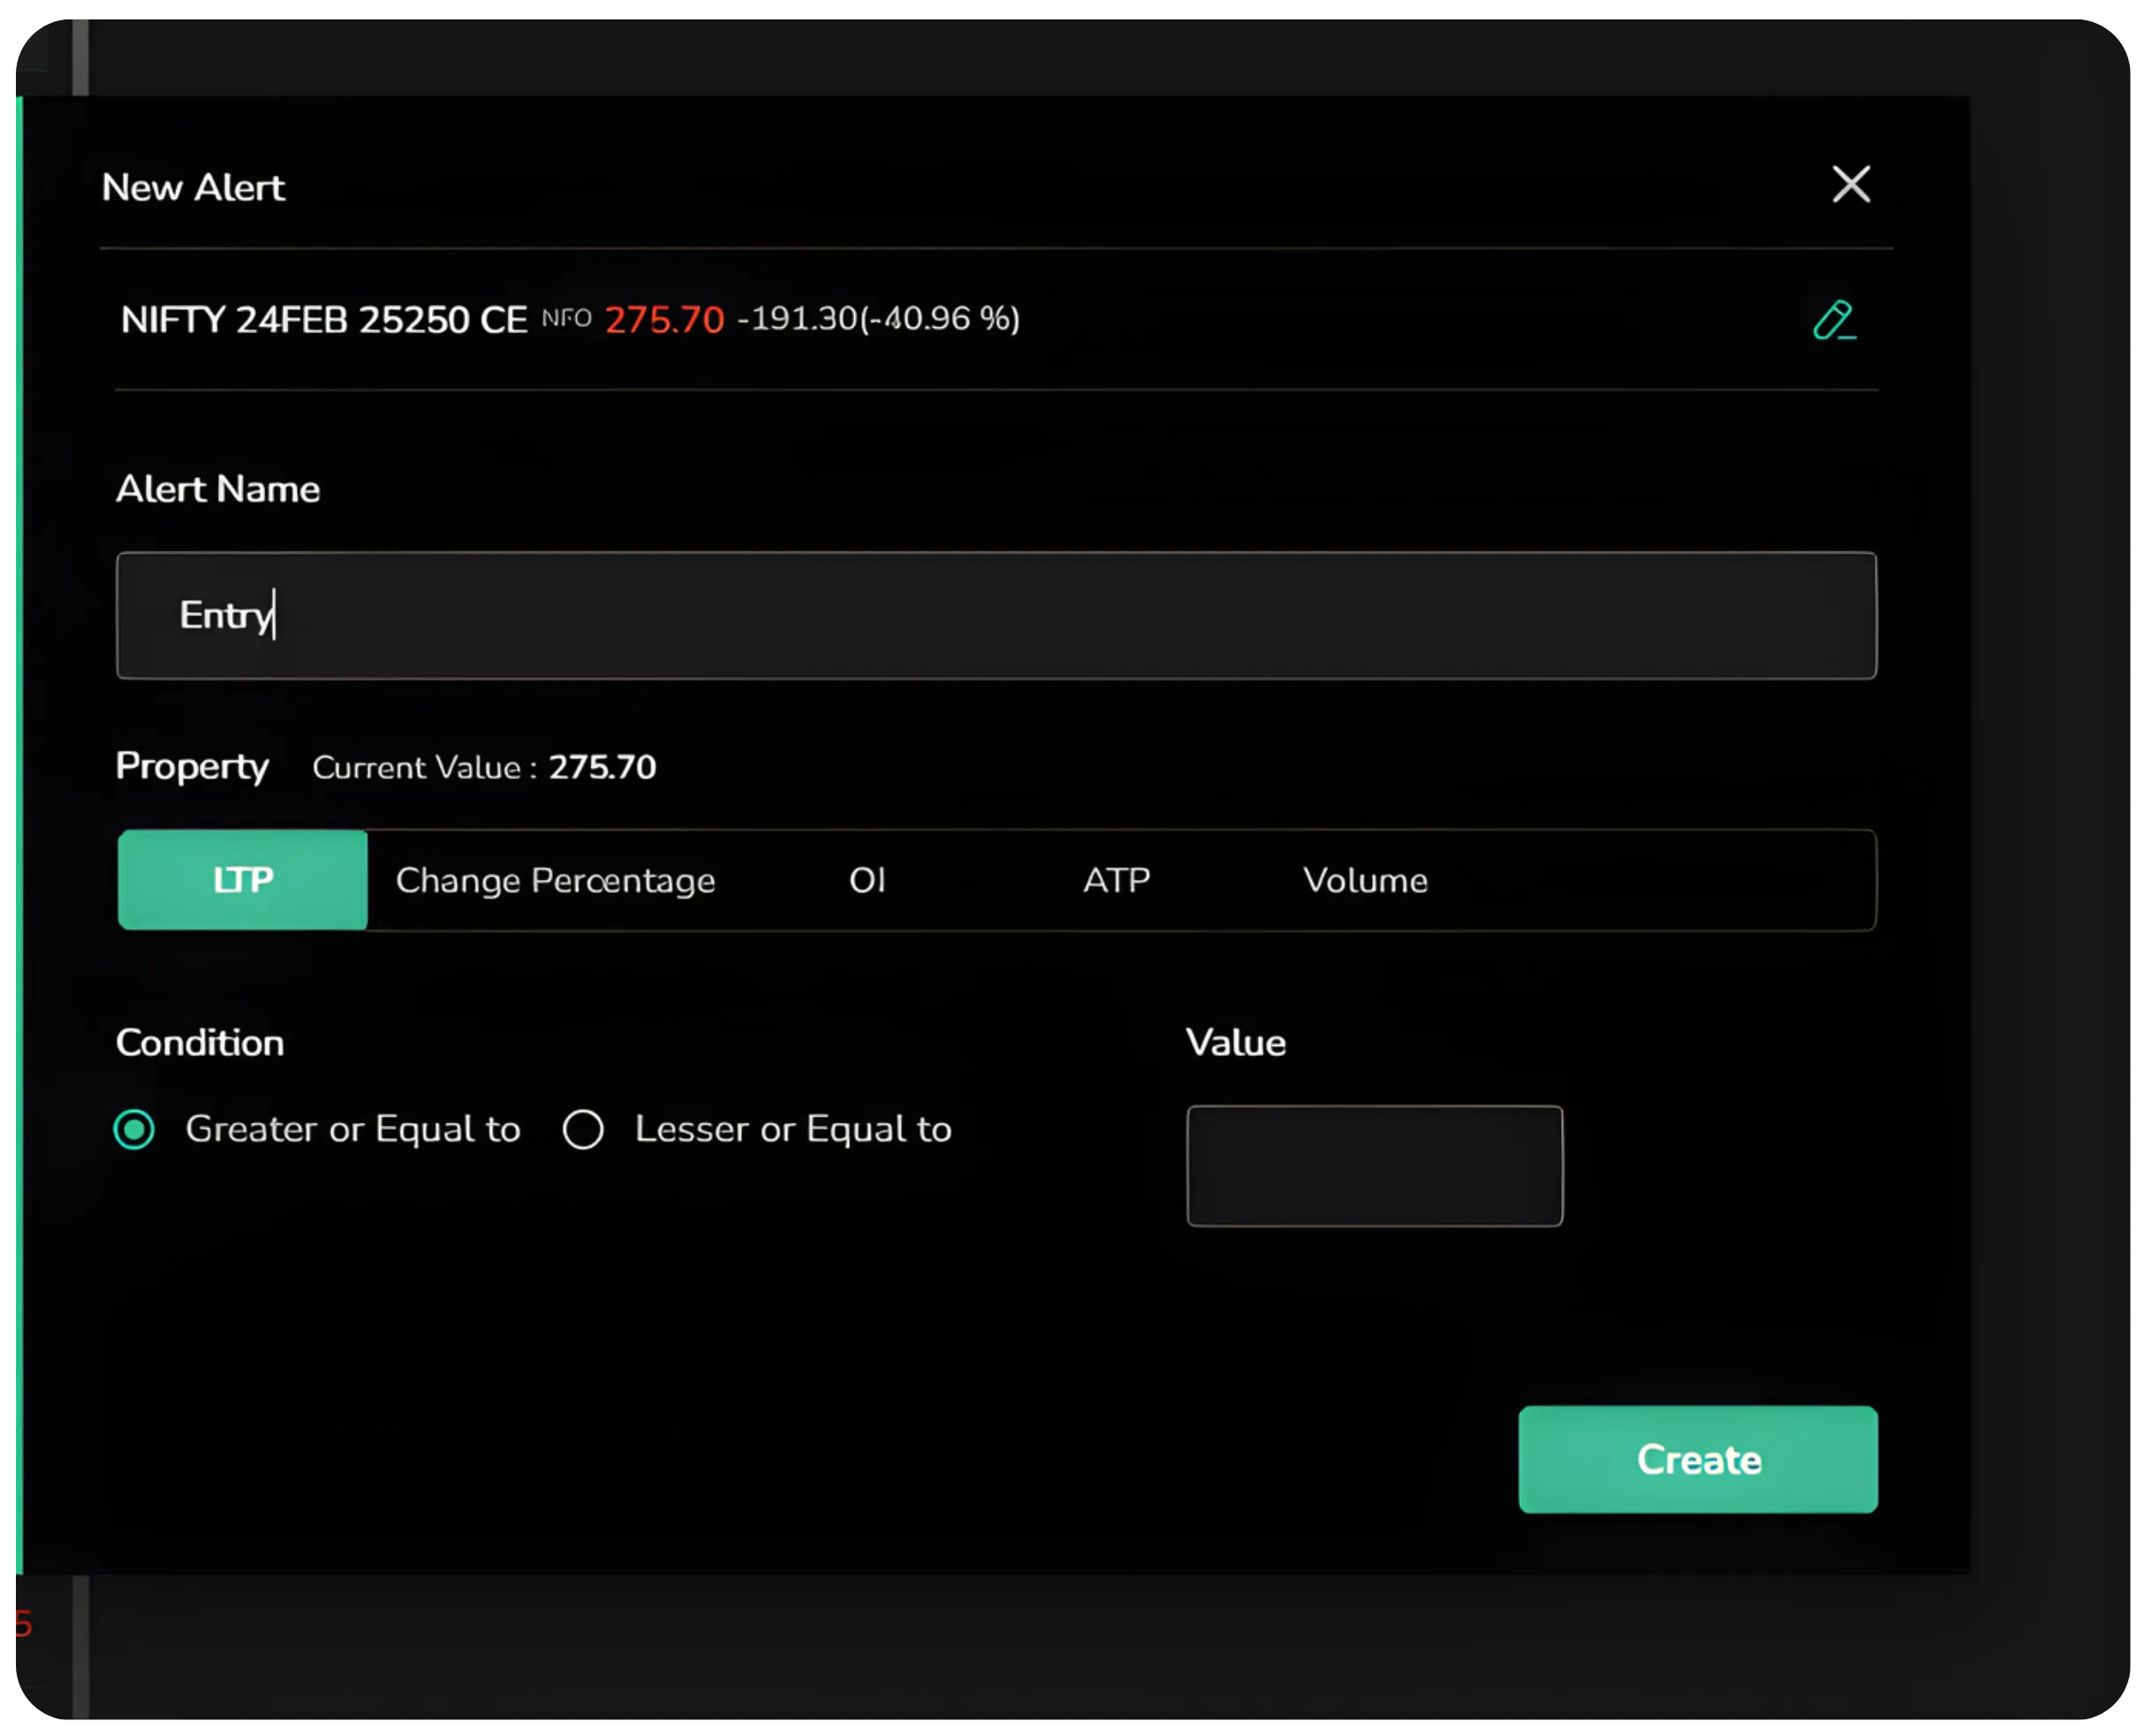The image size is (2152, 1736).
Task: Choose the OI property
Action: tap(866, 880)
